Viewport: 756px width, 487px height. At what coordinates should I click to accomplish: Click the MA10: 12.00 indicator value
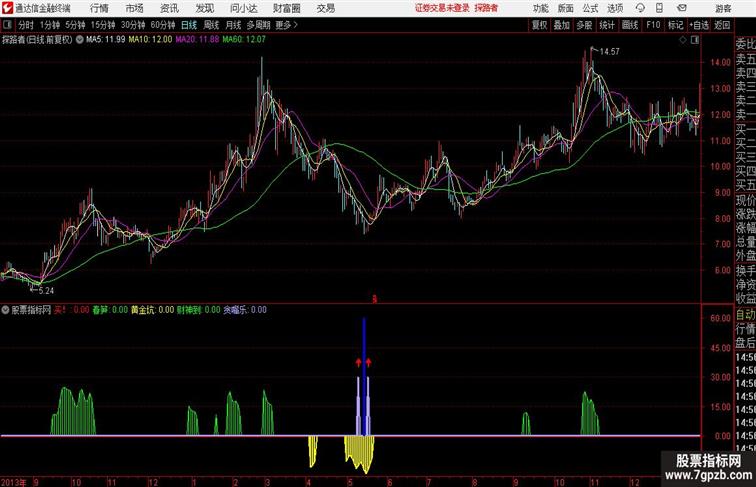pos(150,40)
